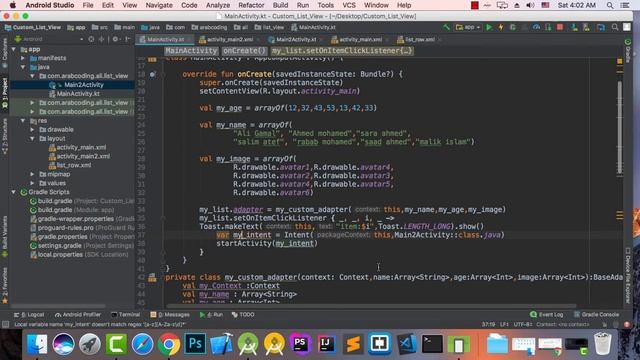
Task: Collapse the layout folder
Action: 32,139
